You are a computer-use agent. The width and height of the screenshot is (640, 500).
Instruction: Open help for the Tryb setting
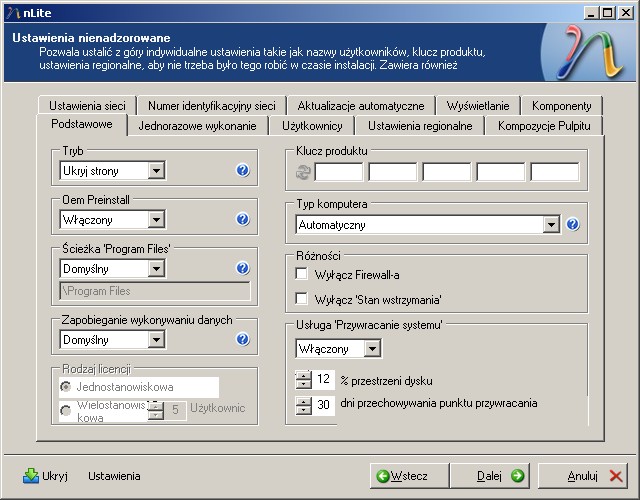pos(242,170)
